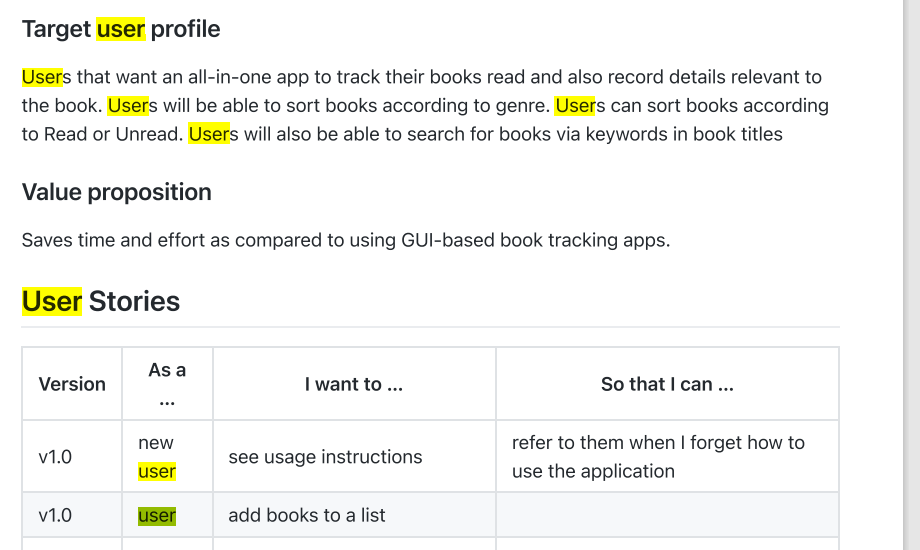
Task: Click the empty cell next to "add books to a list"
Action: click(667, 515)
